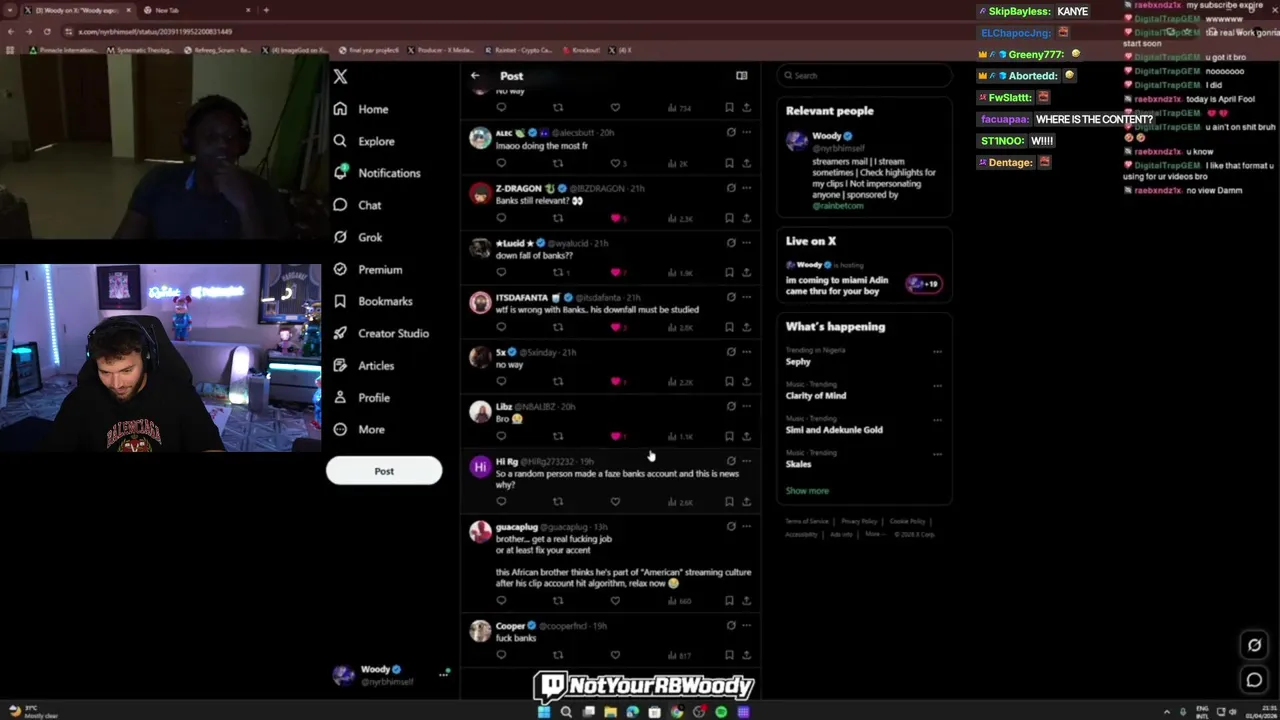Open taskbar search icon
1280x720 pixels.
pyautogui.click(x=566, y=712)
